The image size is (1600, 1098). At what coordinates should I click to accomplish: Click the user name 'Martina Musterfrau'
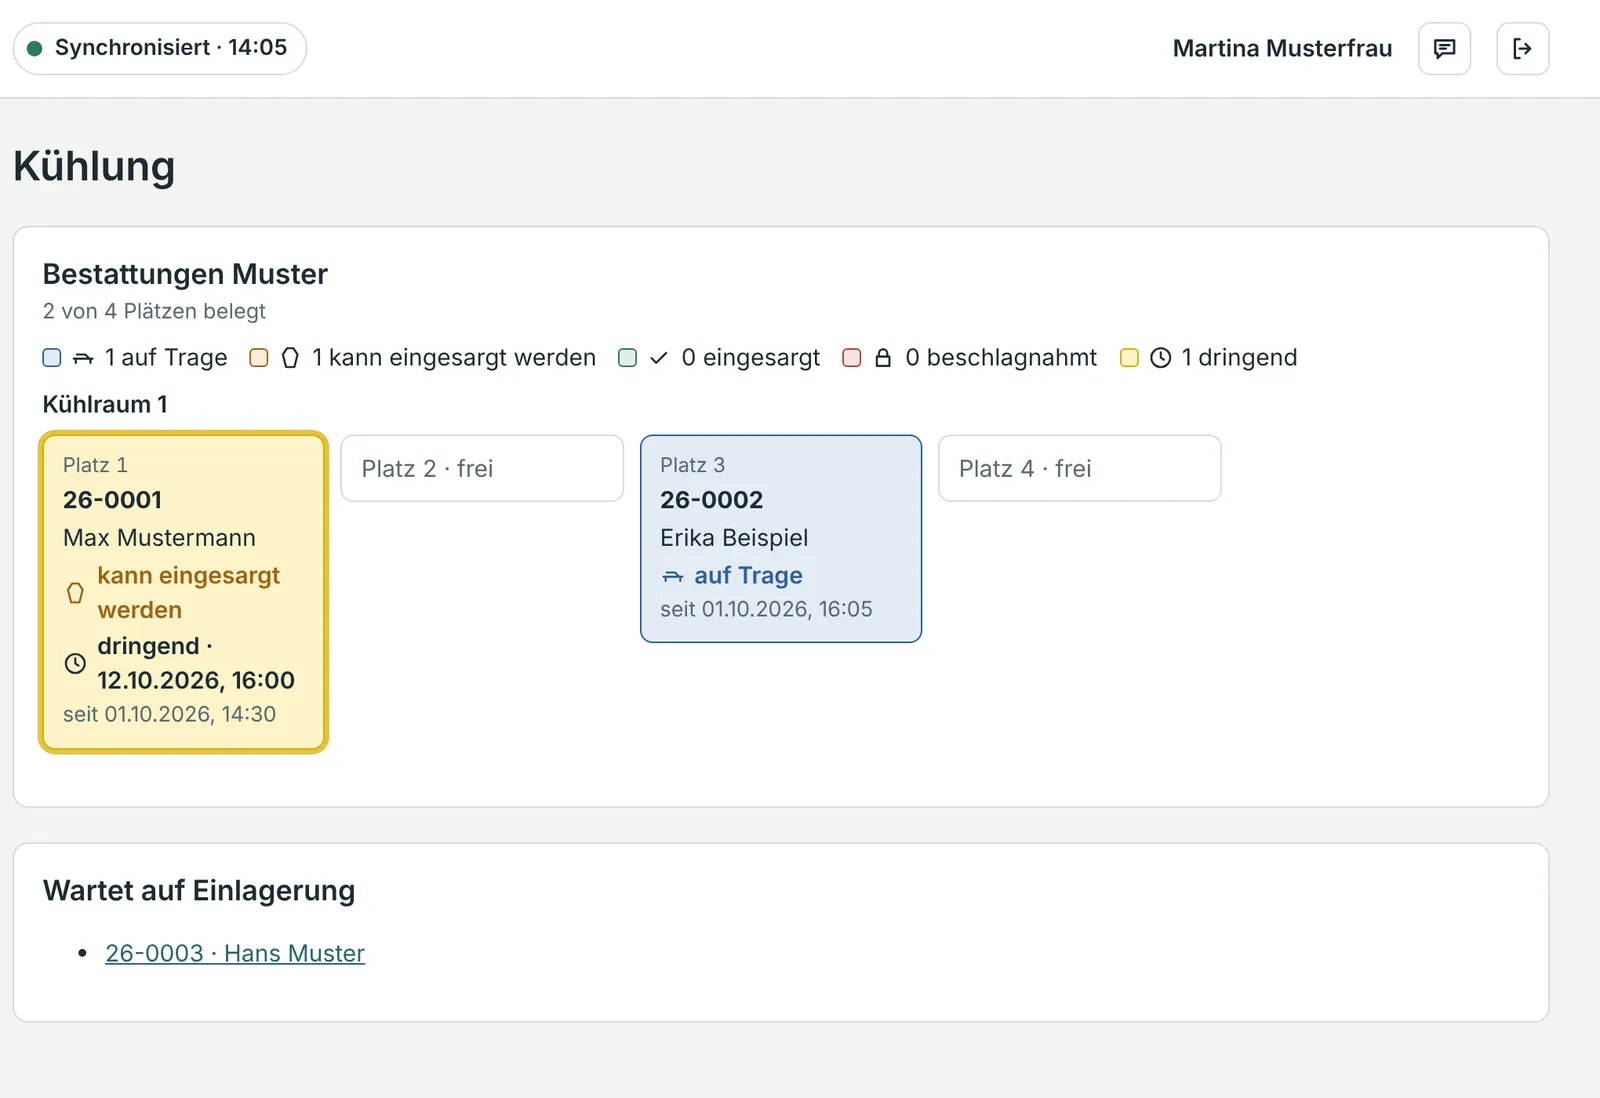(x=1282, y=48)
